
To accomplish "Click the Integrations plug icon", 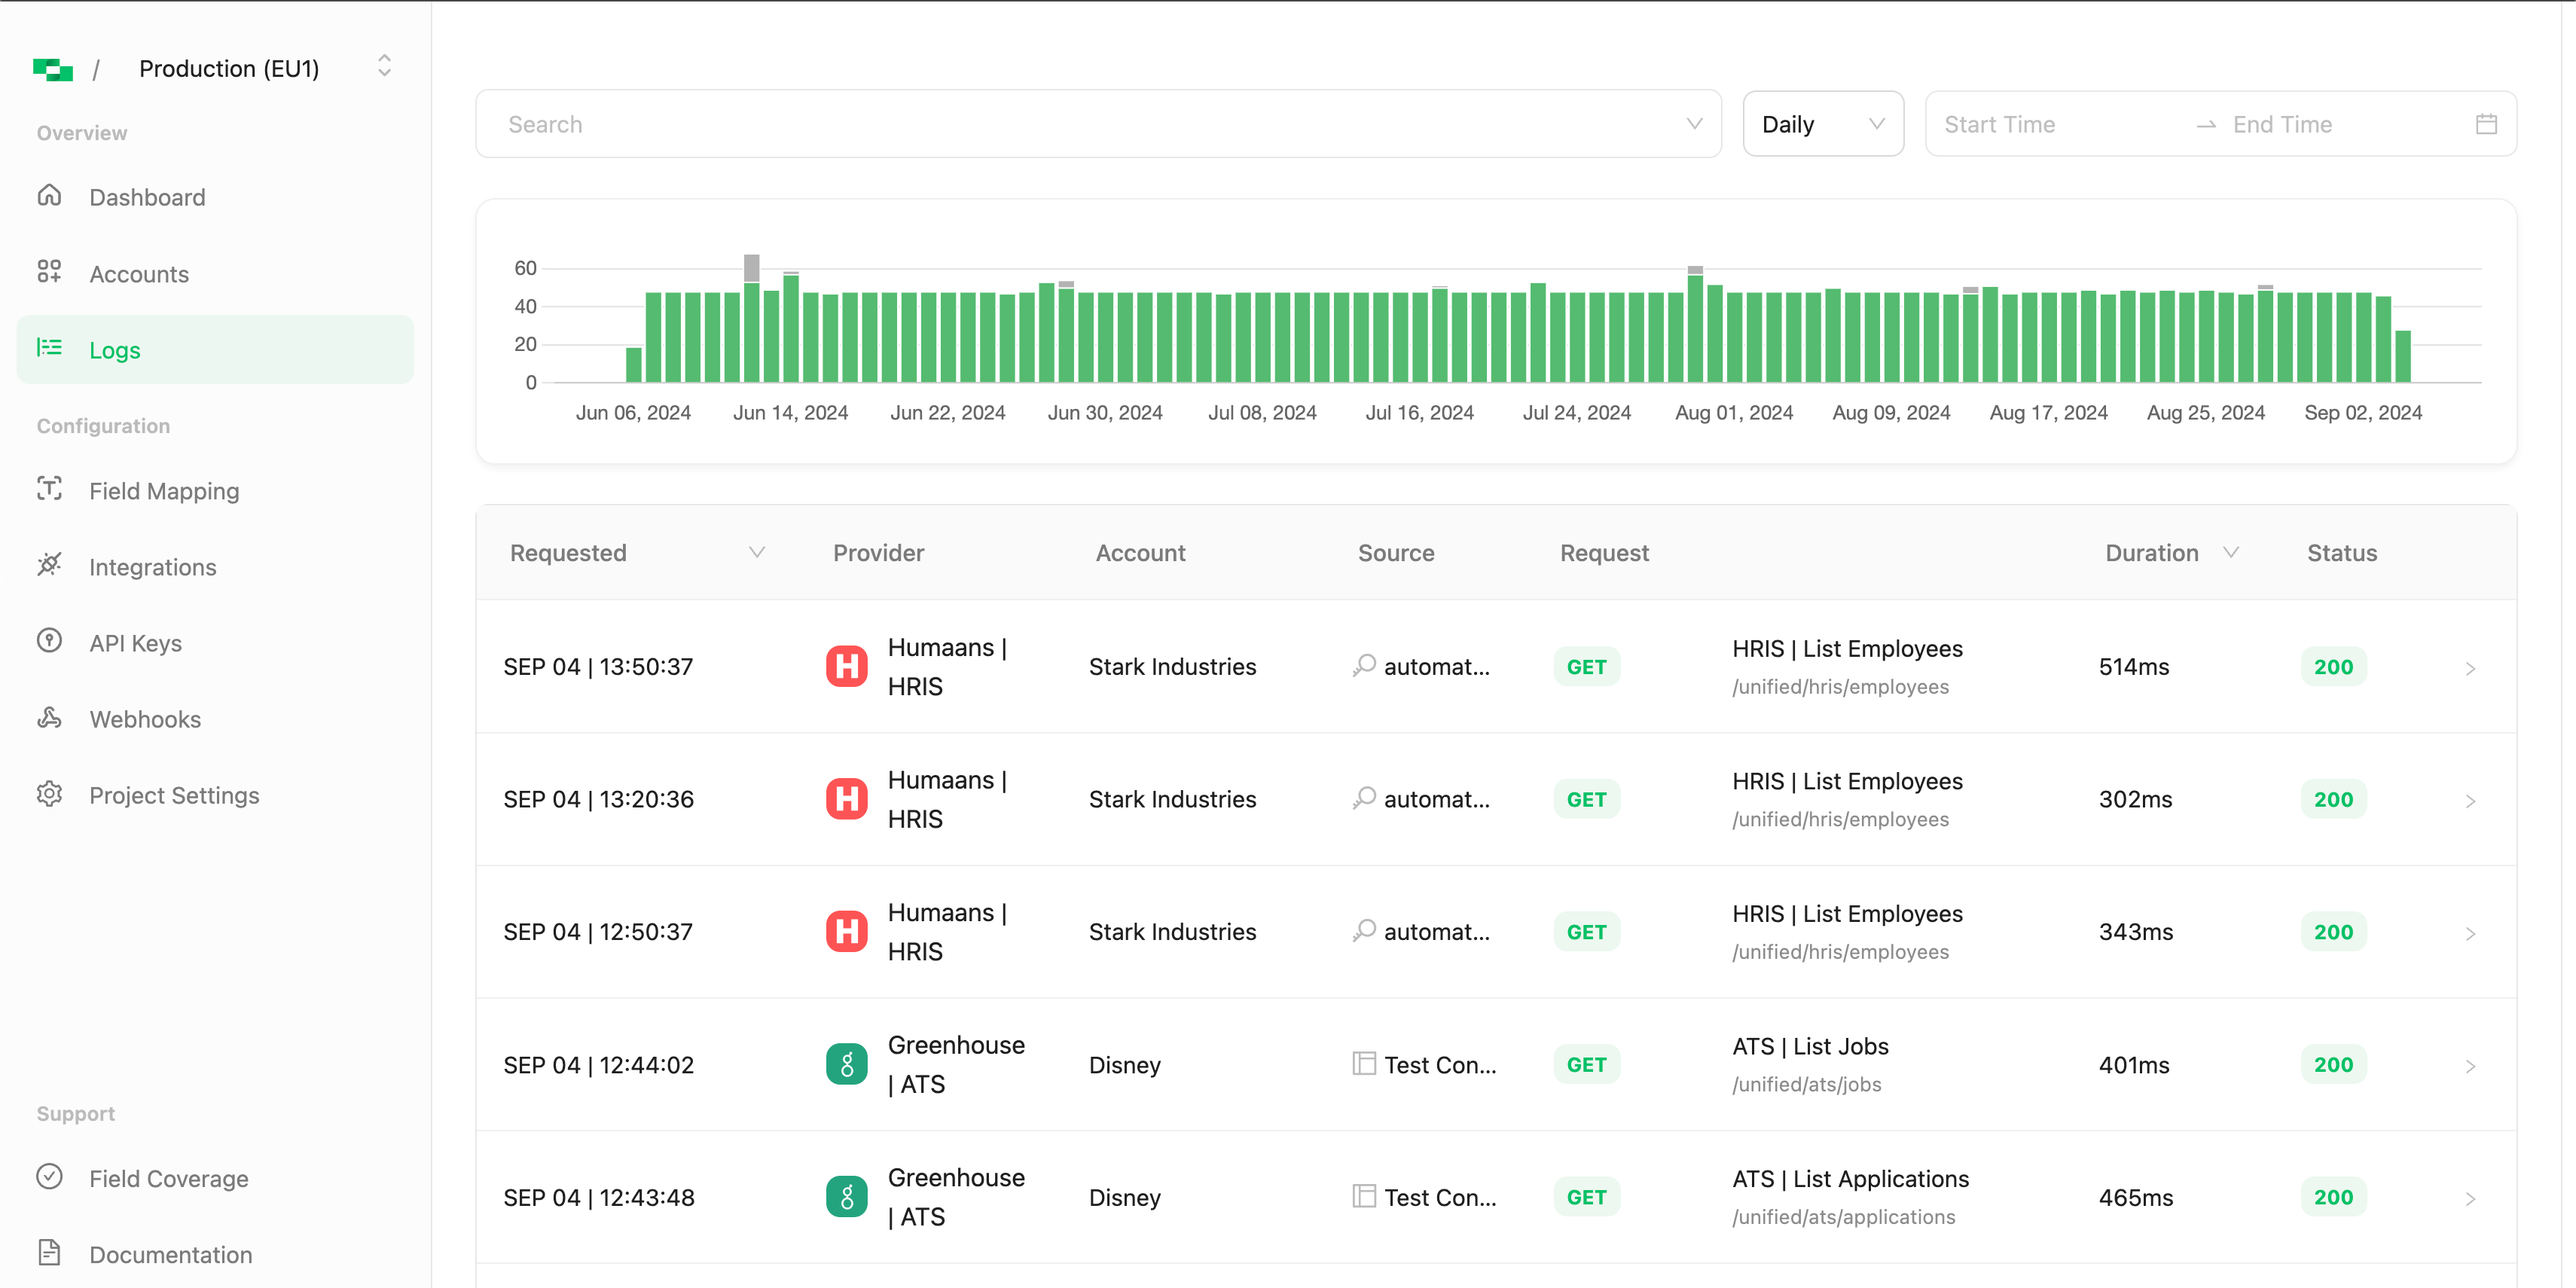I will tap(49, 565).
